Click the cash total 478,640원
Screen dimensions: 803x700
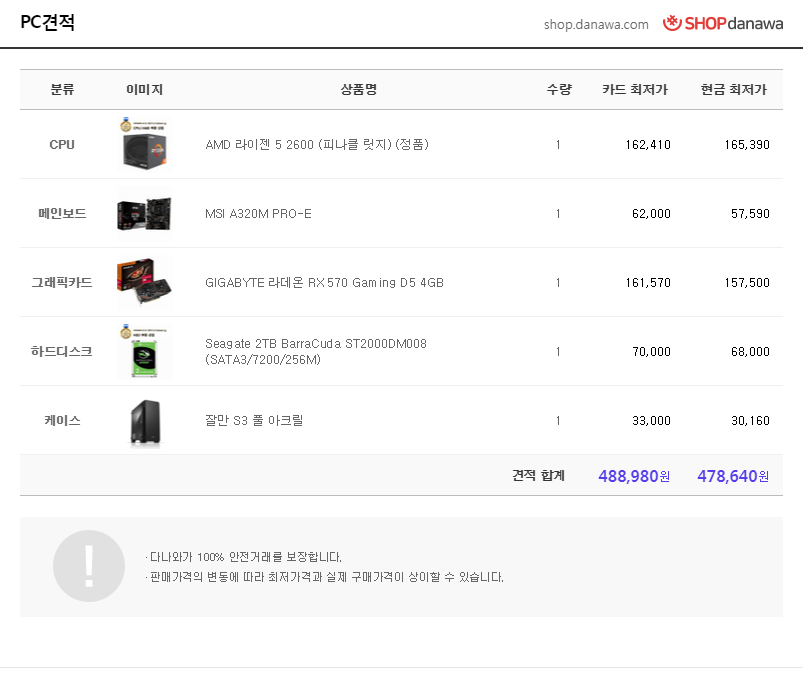(x=733, y=476)
